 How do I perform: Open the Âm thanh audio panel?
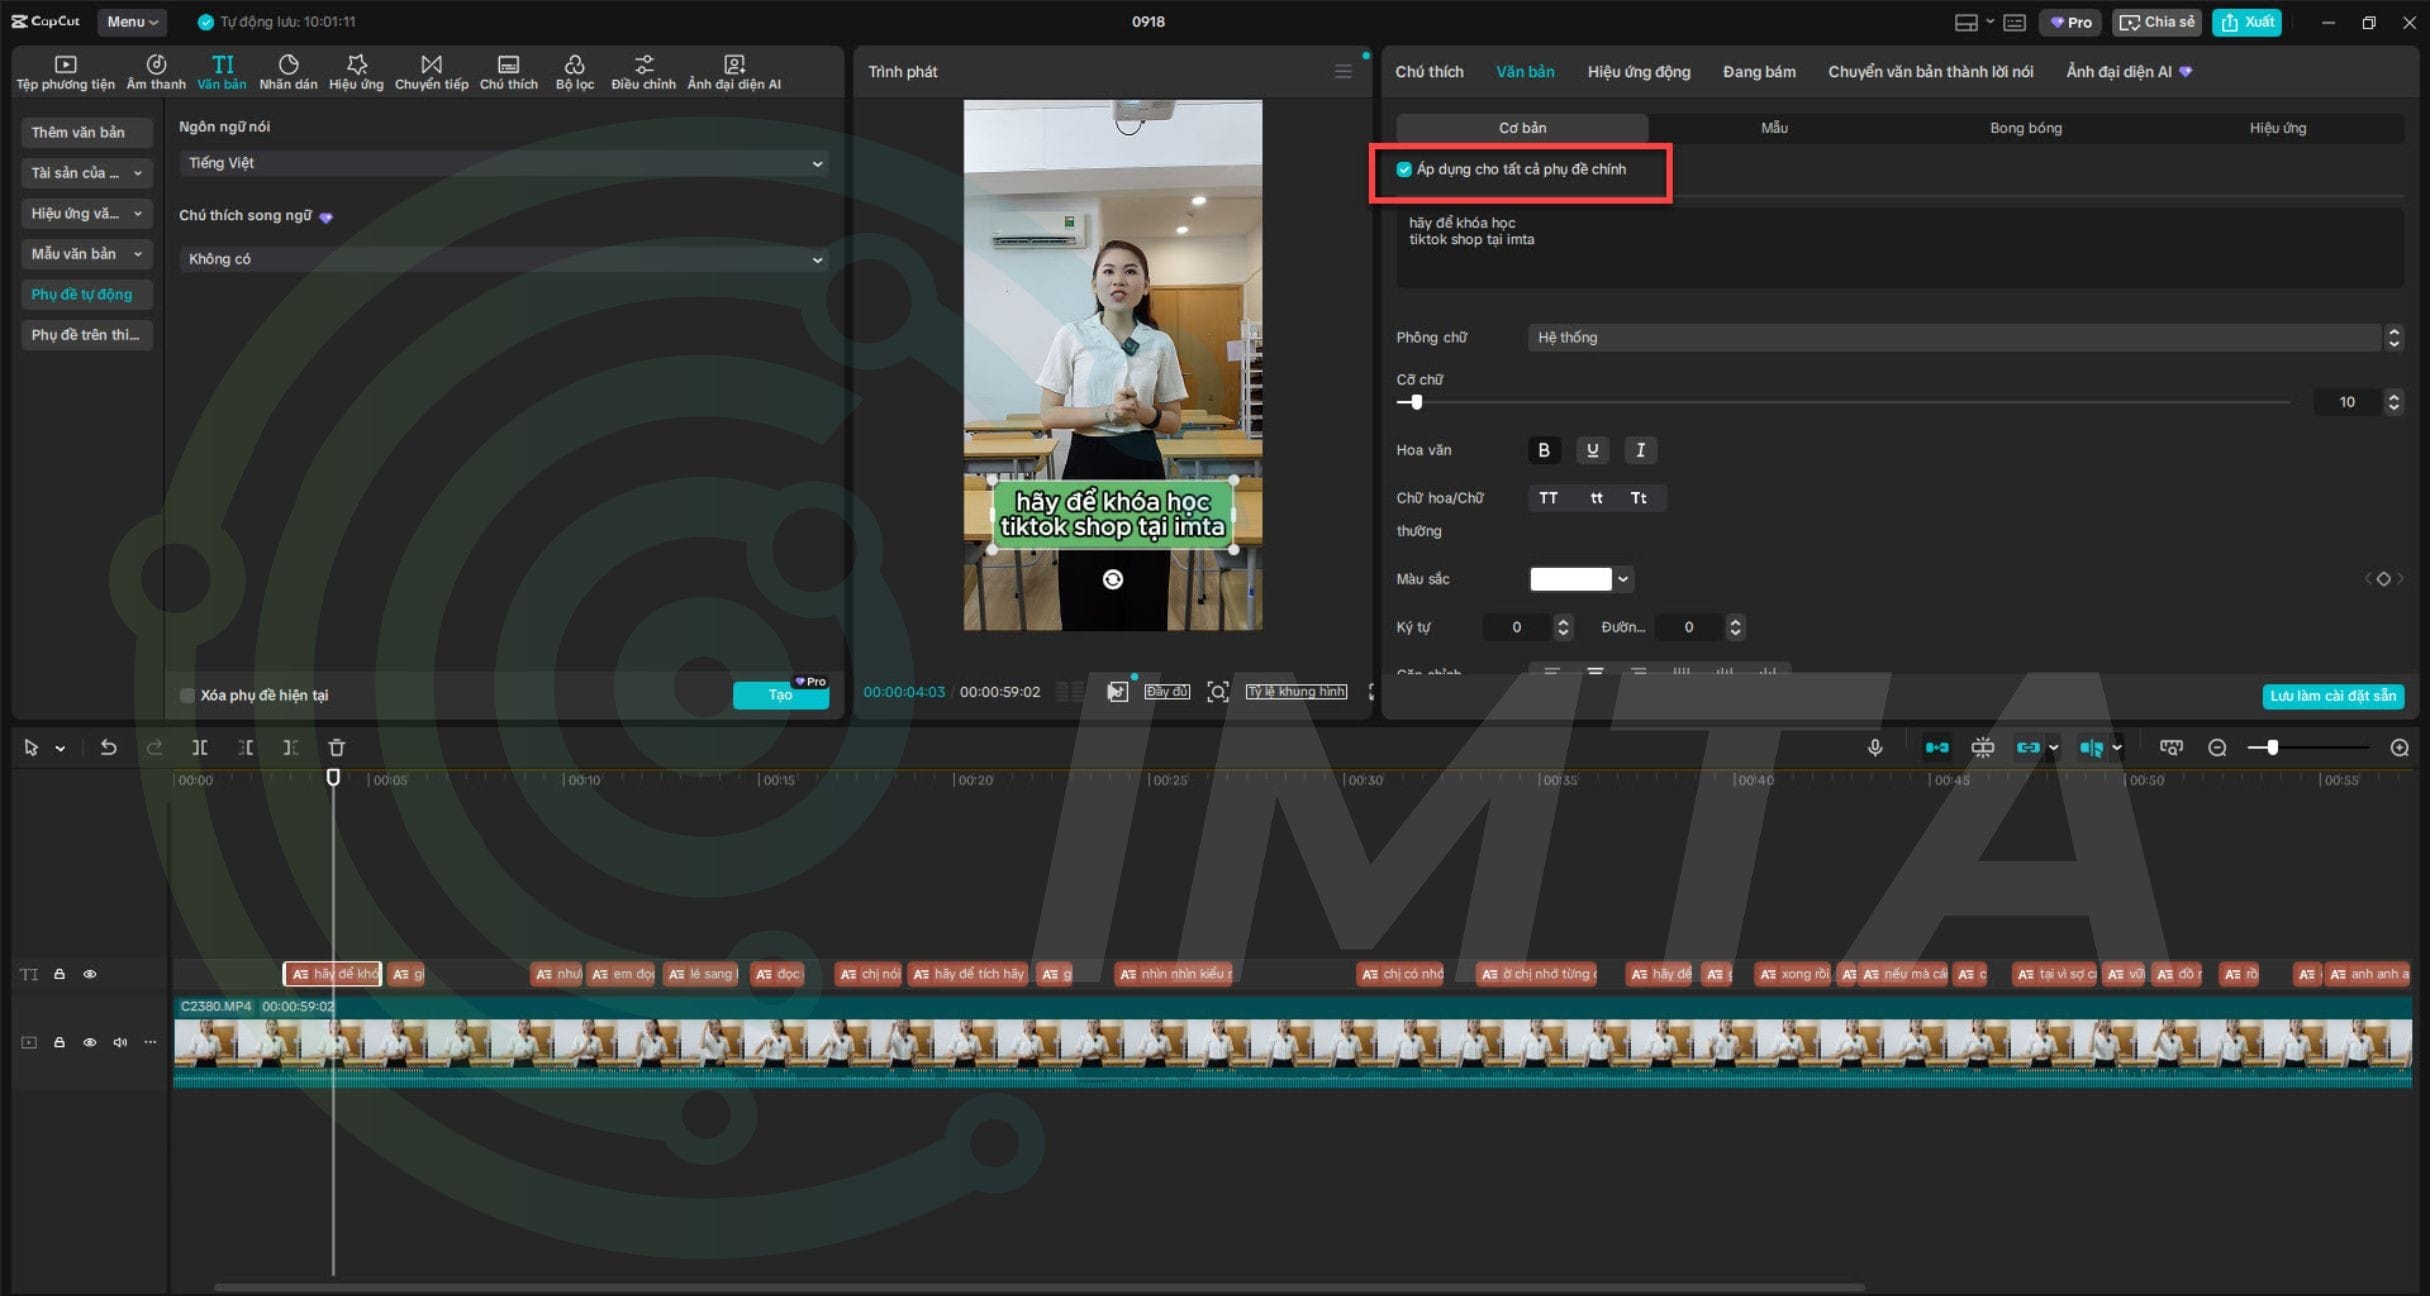(156, 71)
